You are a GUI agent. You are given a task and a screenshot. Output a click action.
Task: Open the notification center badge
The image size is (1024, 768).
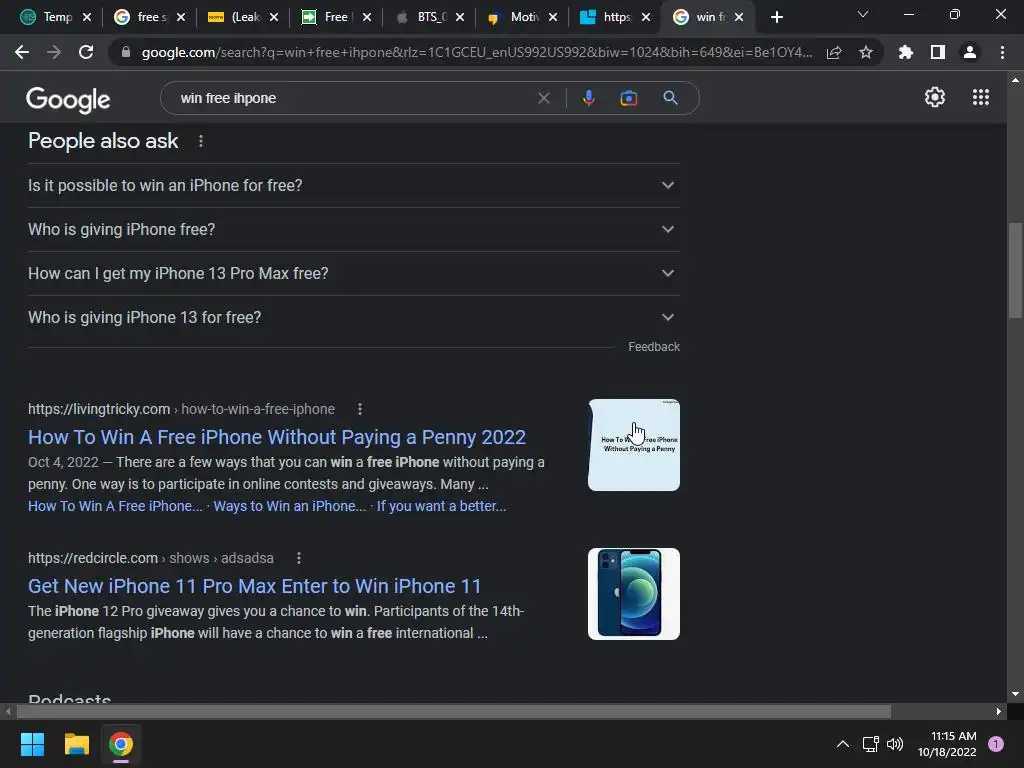tap(996, 744)
